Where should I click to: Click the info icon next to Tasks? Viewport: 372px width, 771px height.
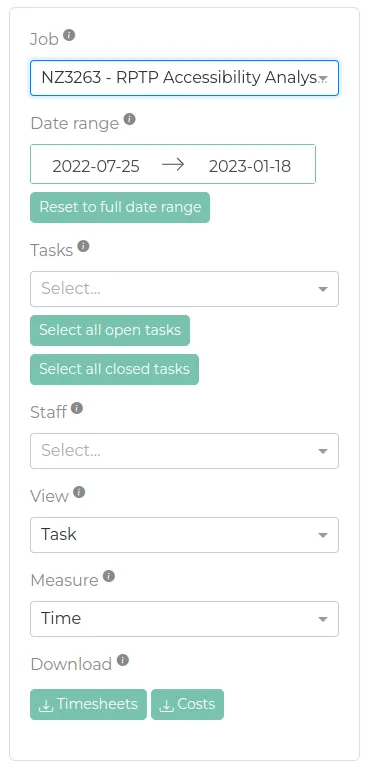[84, 246]
